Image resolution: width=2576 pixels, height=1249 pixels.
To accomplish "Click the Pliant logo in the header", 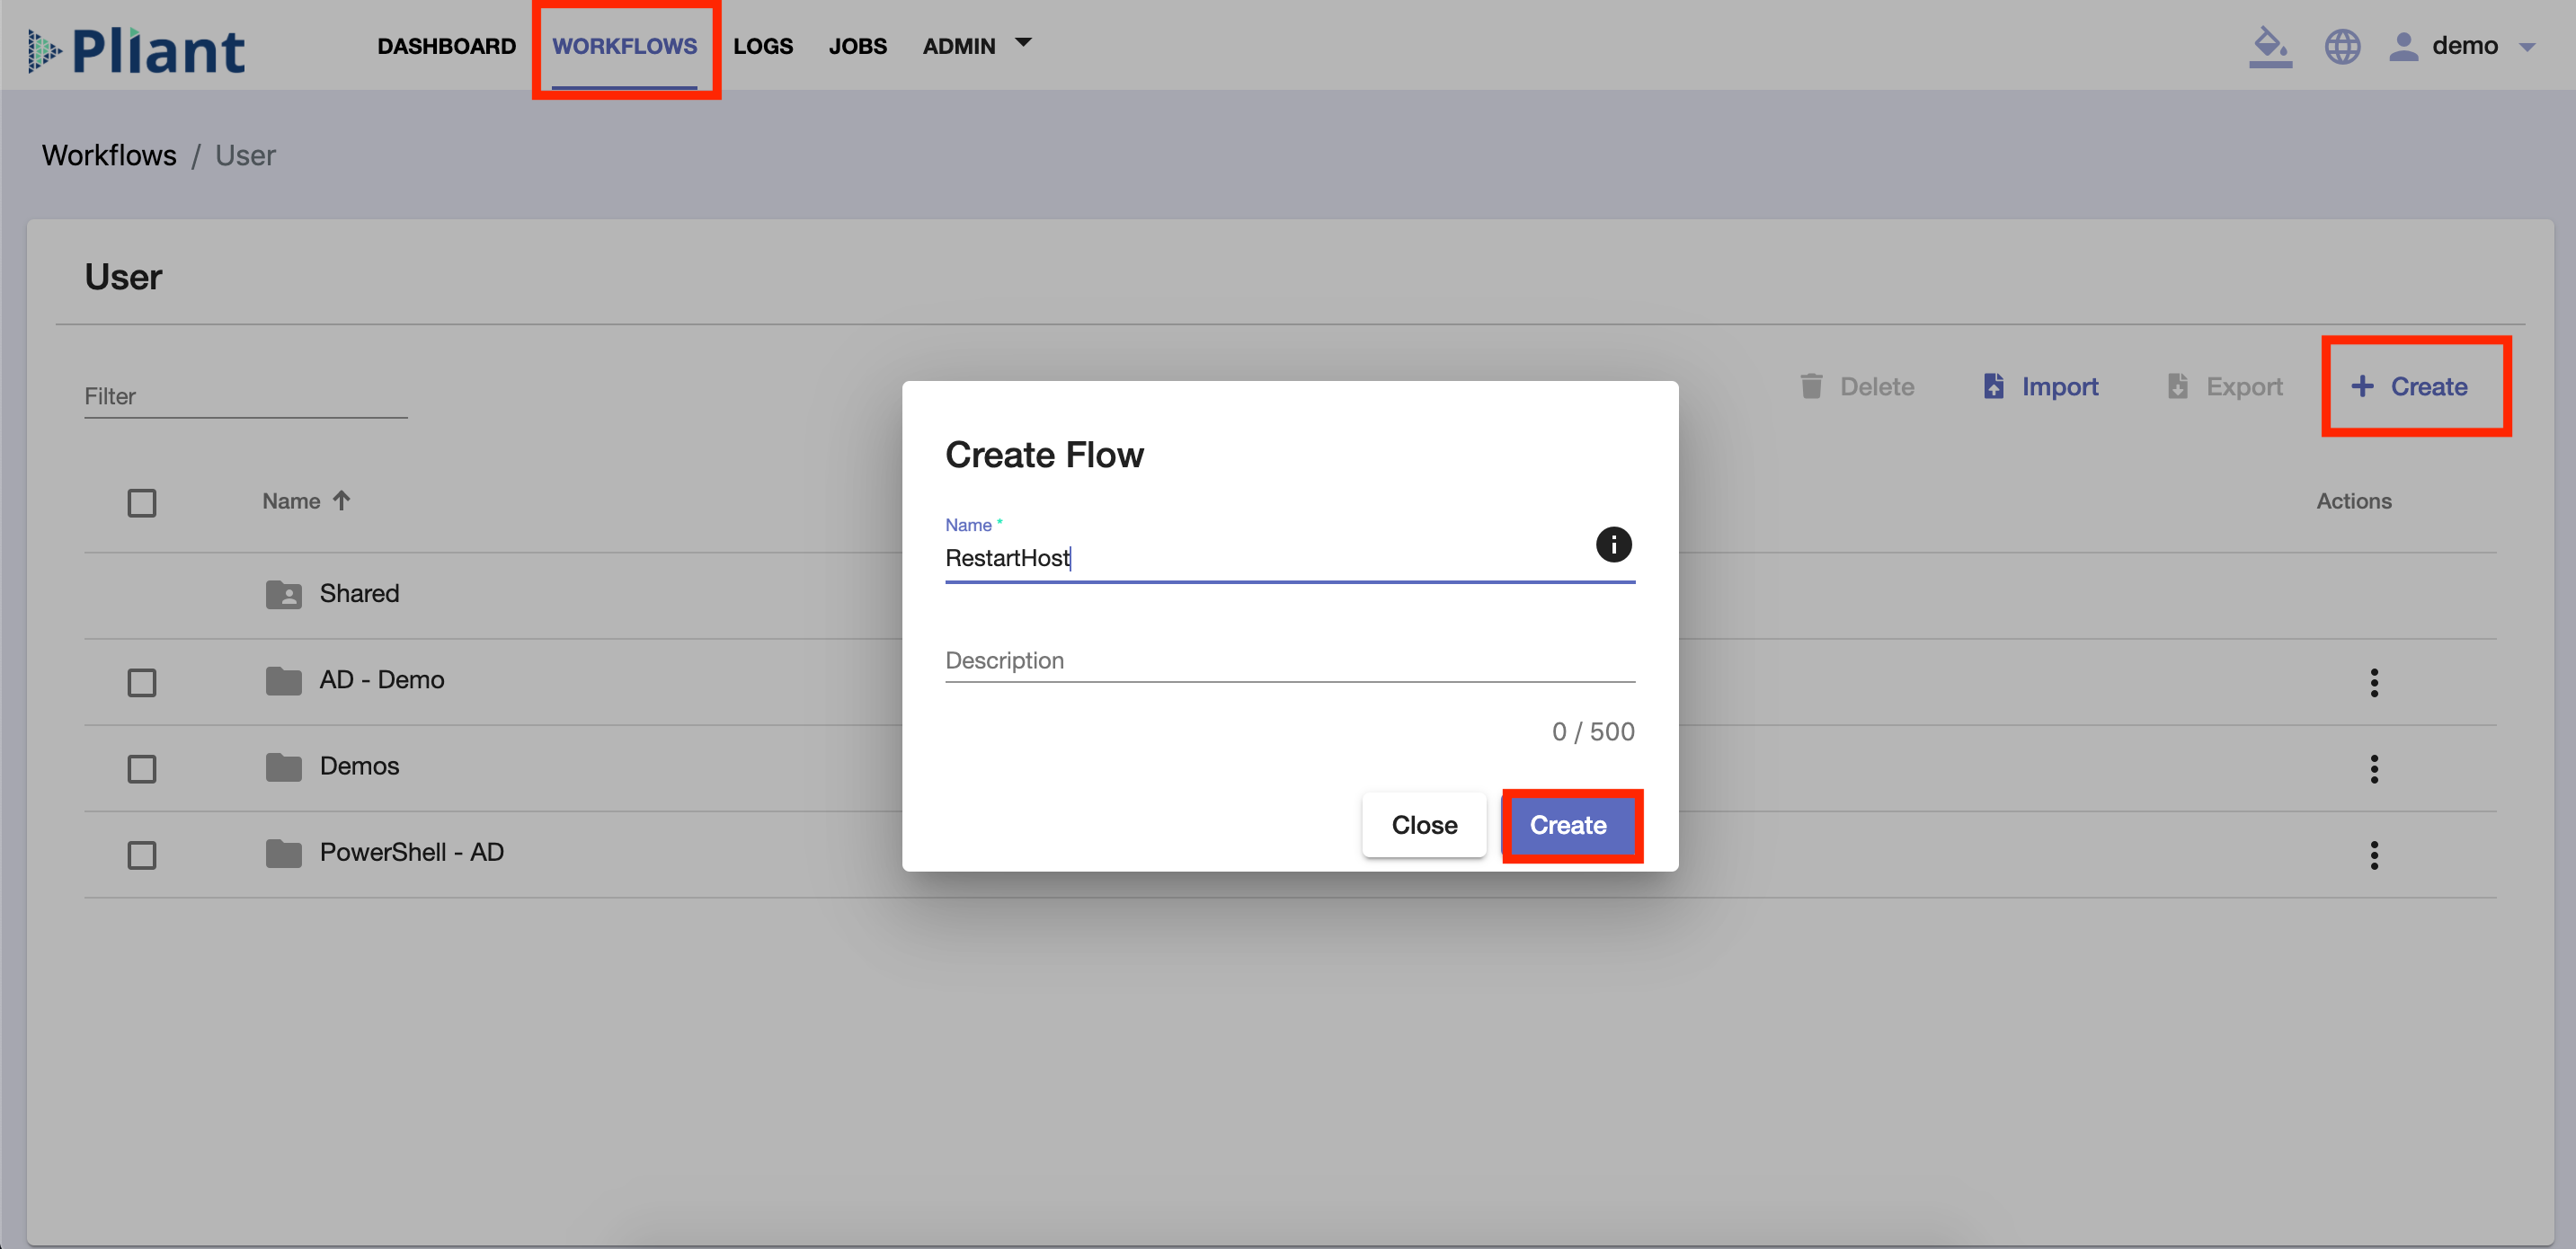I will (x=136, y=47).
